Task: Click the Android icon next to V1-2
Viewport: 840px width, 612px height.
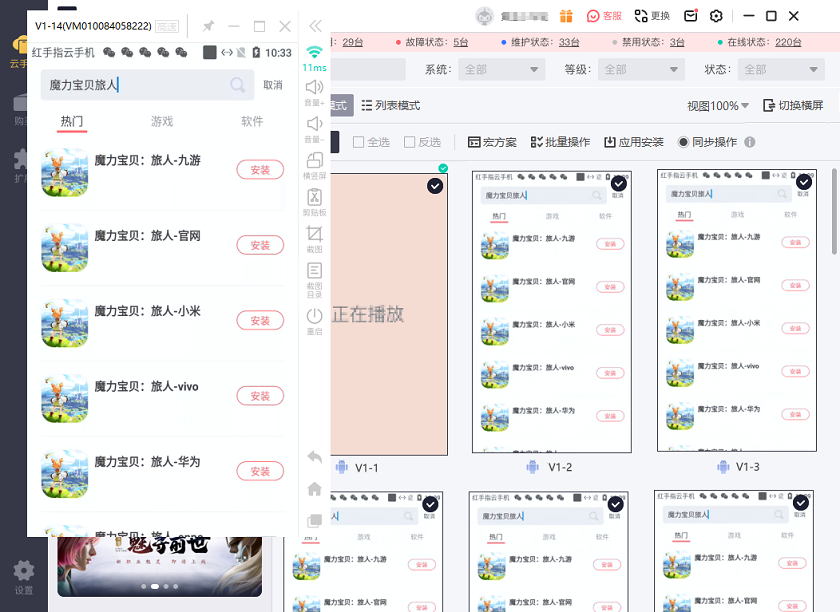Action: click(532, 467)
